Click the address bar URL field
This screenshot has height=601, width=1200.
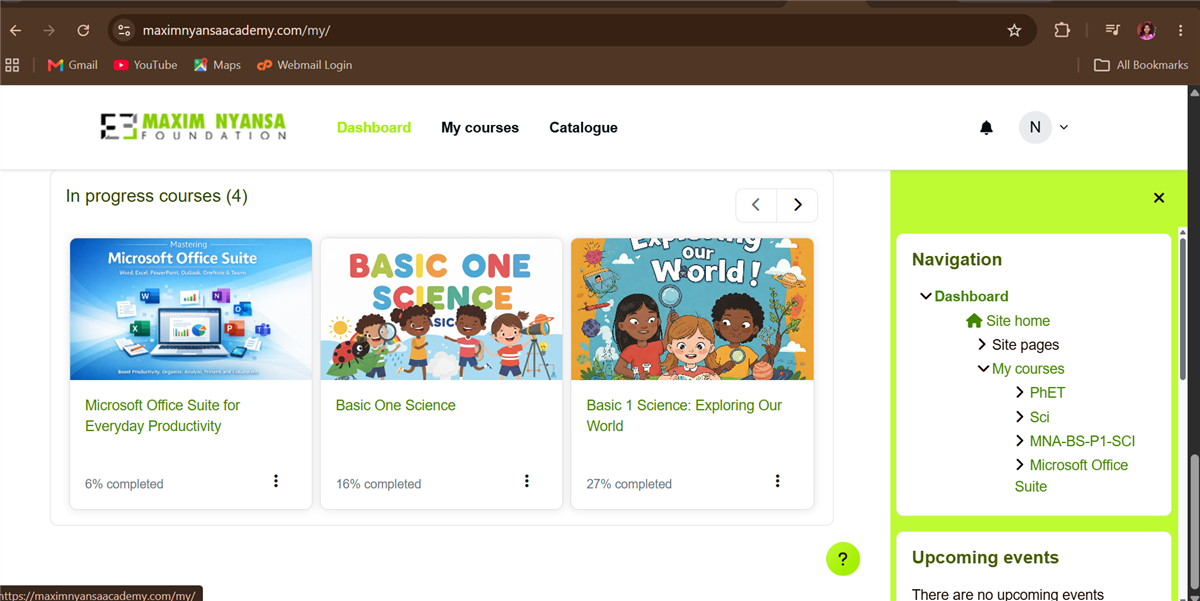(570, 31)
